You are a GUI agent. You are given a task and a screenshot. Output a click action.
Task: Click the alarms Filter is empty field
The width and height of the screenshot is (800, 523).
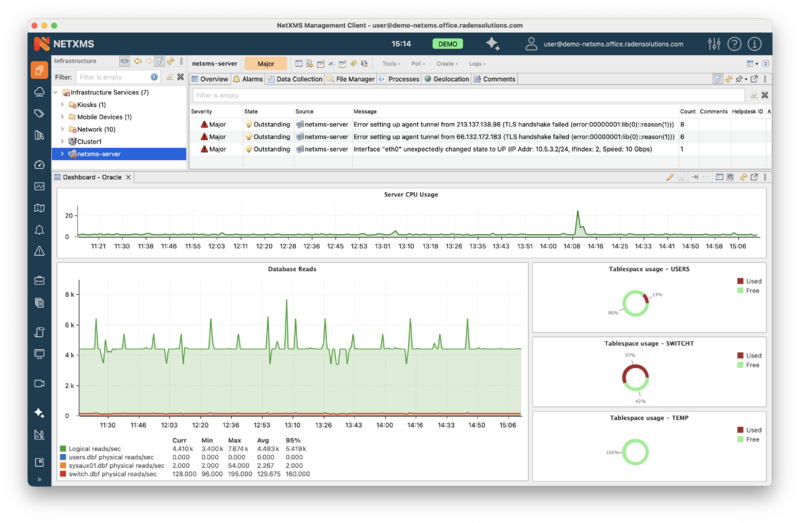tap(468, 95)
